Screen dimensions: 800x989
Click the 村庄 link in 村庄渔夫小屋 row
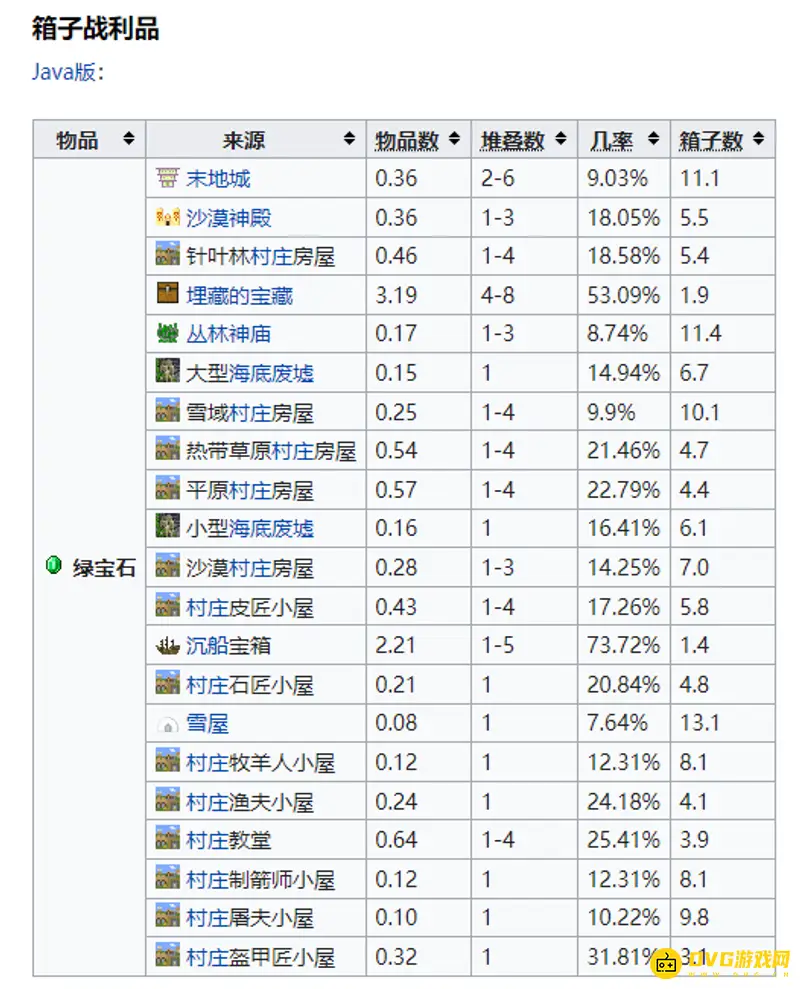click(208, 802)
